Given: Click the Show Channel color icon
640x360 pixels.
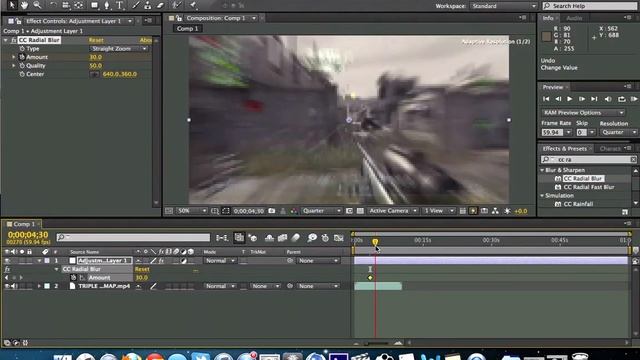Looking at the screenshot, I should (294, 211).
